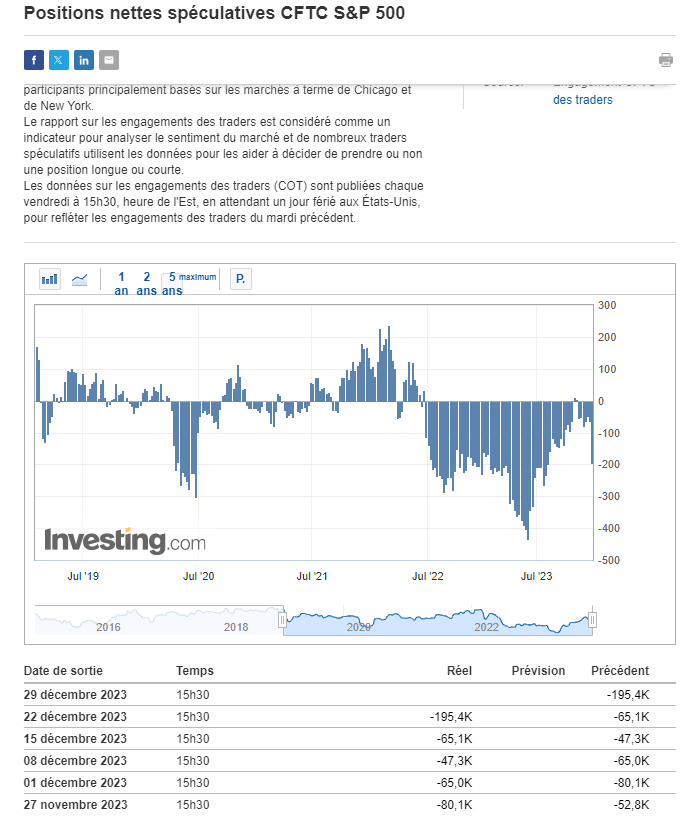689x825 pixels.
Task: Show the 'maximum' time range
Action: (x=198, y=277)
